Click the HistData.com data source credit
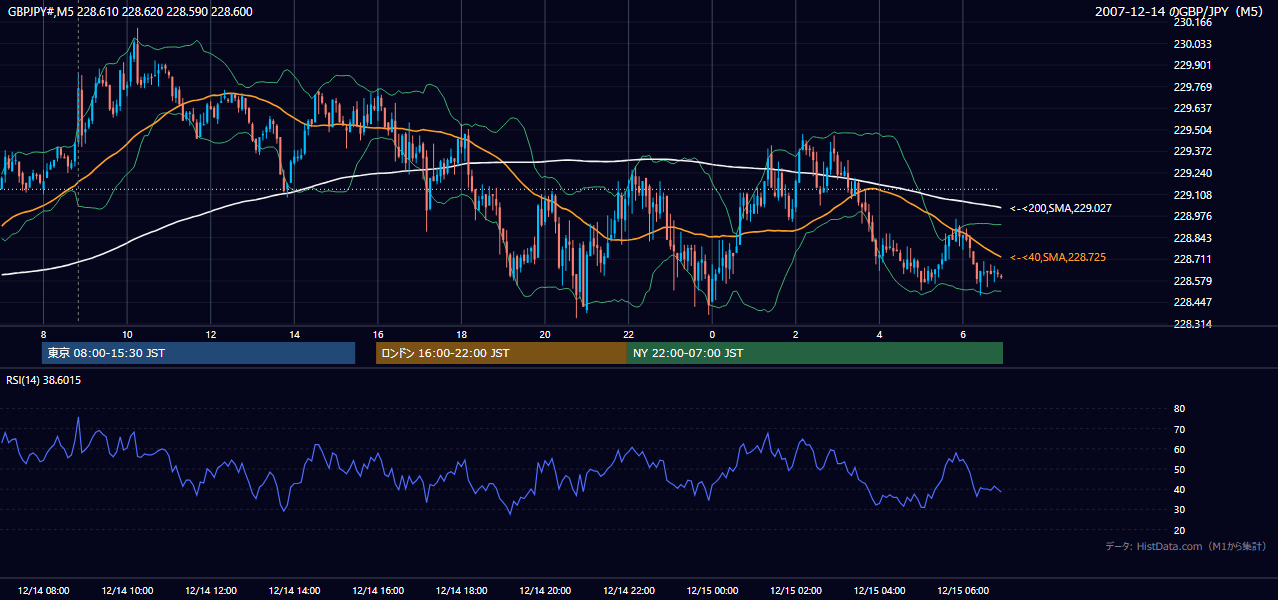The height and width of the screenshot is (600, 1278). [1186, 546]
